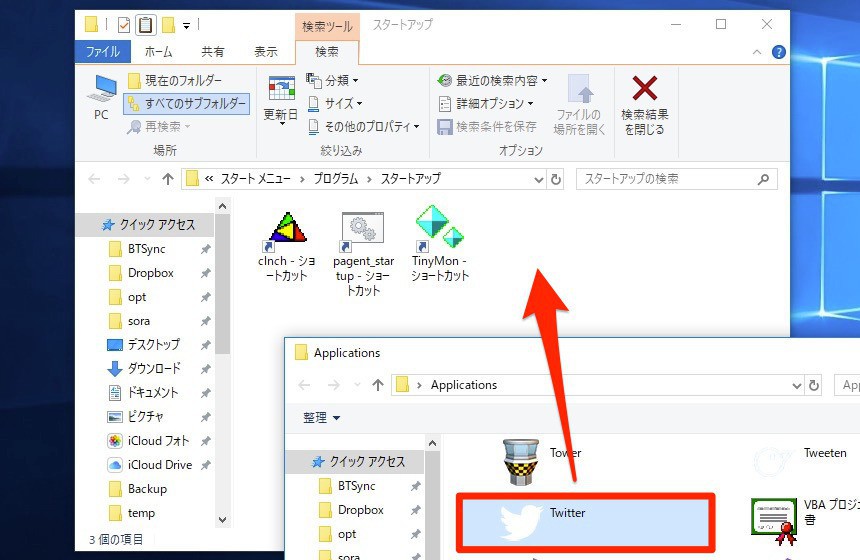The width and height of the screenshot is (860, 560).
Task: Select the 検索 ribbon tab
Action: click(x=327, y=52)
